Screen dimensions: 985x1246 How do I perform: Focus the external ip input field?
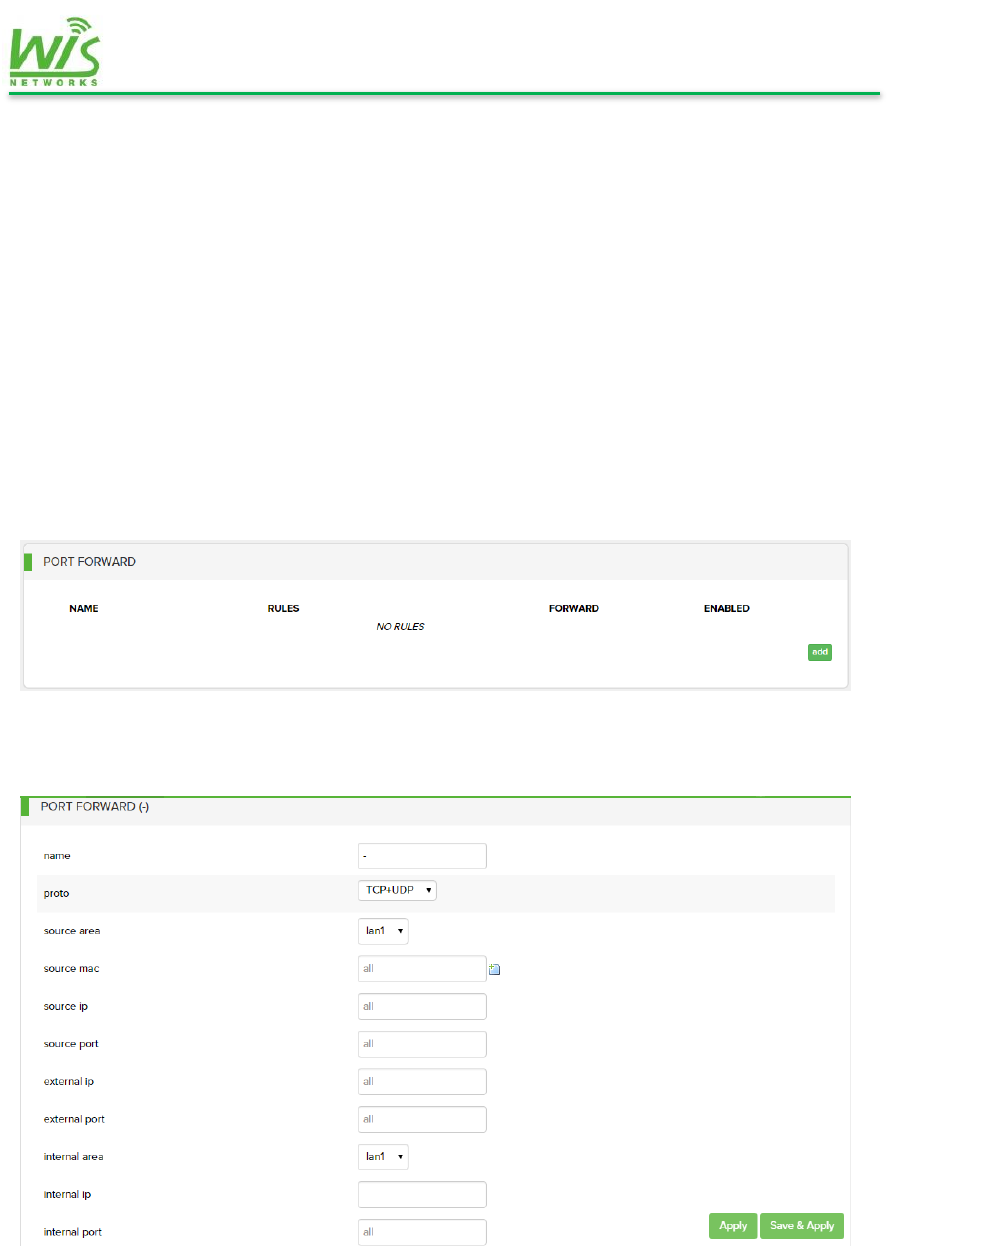[422, 1082]
